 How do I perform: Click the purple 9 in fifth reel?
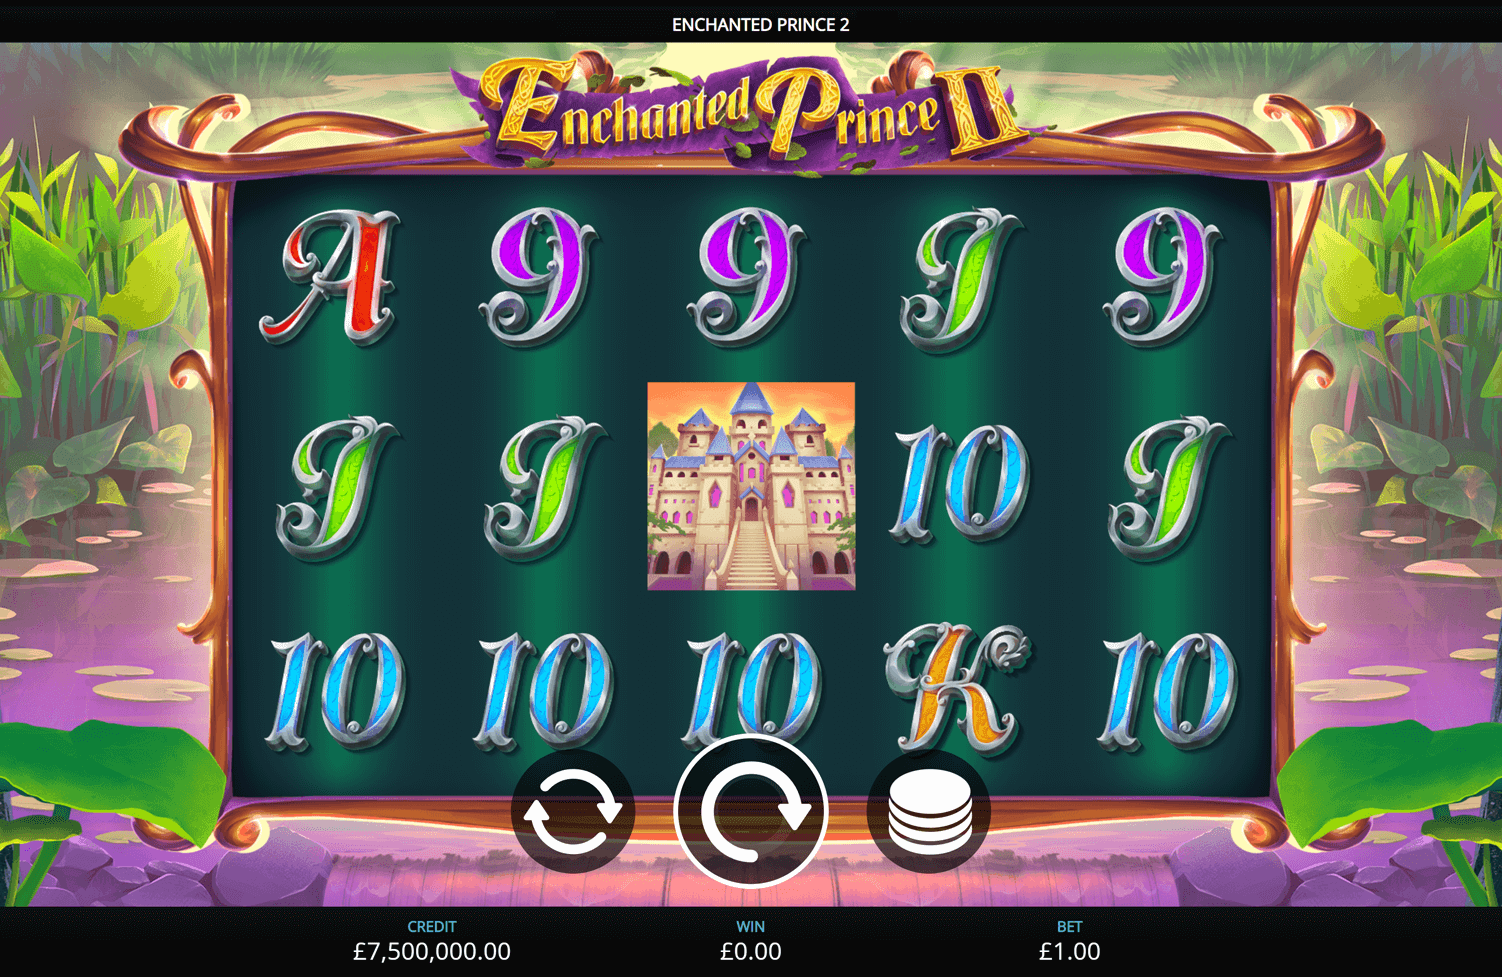(x=1164, y=276)
